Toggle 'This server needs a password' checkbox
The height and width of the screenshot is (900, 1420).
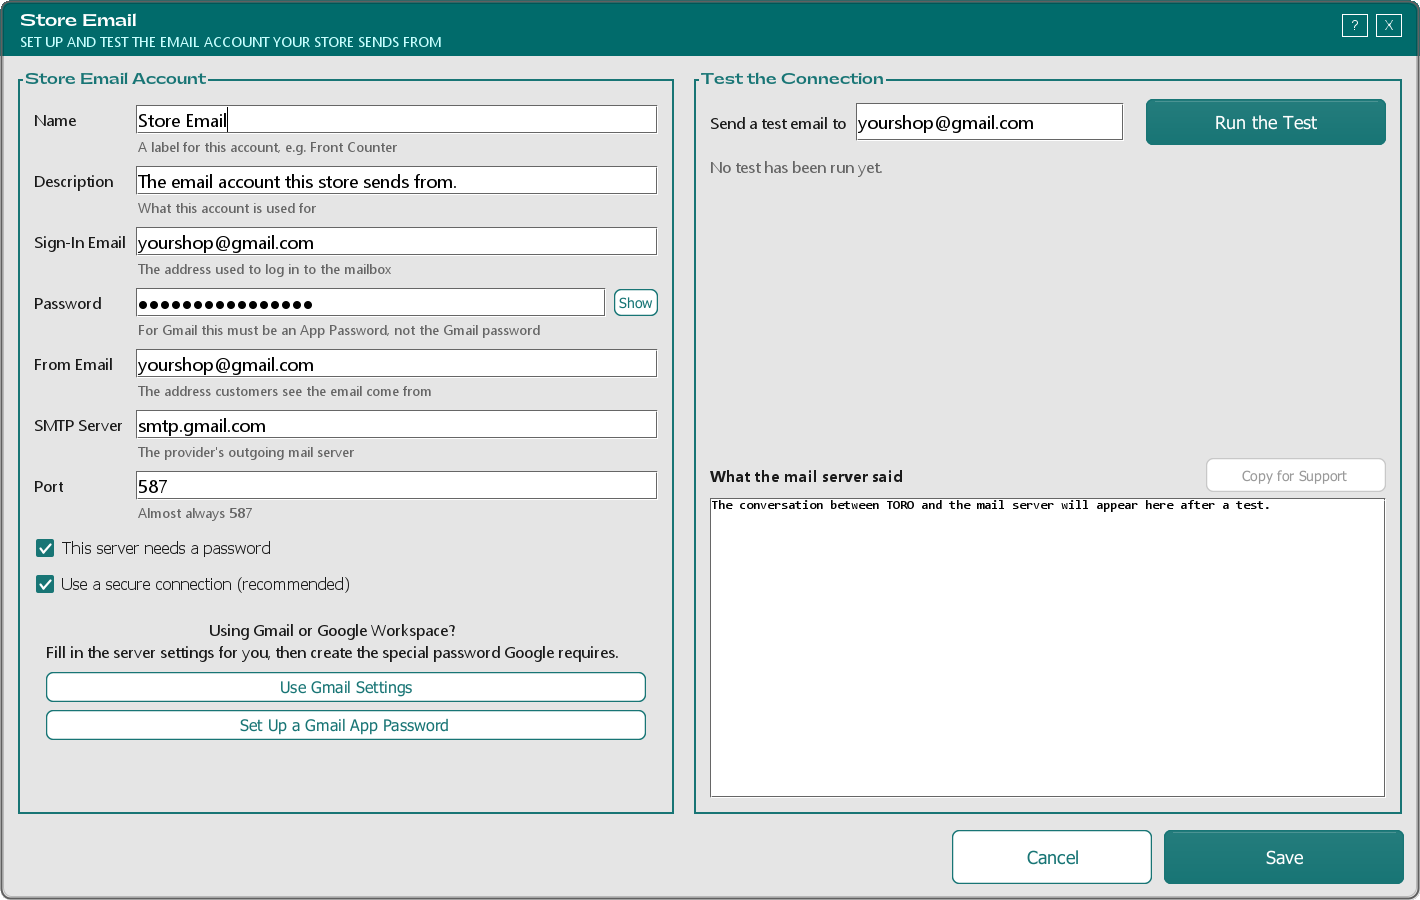(x=45, y=548)
